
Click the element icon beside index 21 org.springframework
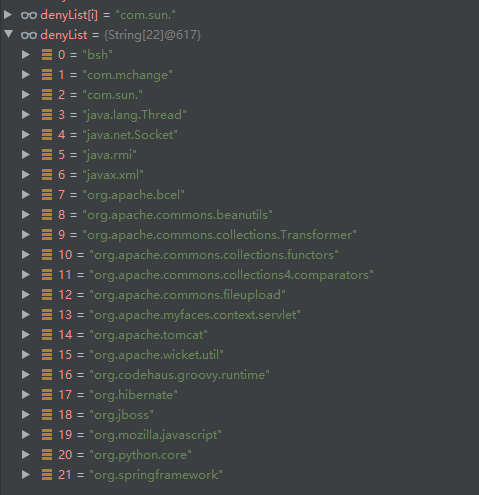(47, 475)
